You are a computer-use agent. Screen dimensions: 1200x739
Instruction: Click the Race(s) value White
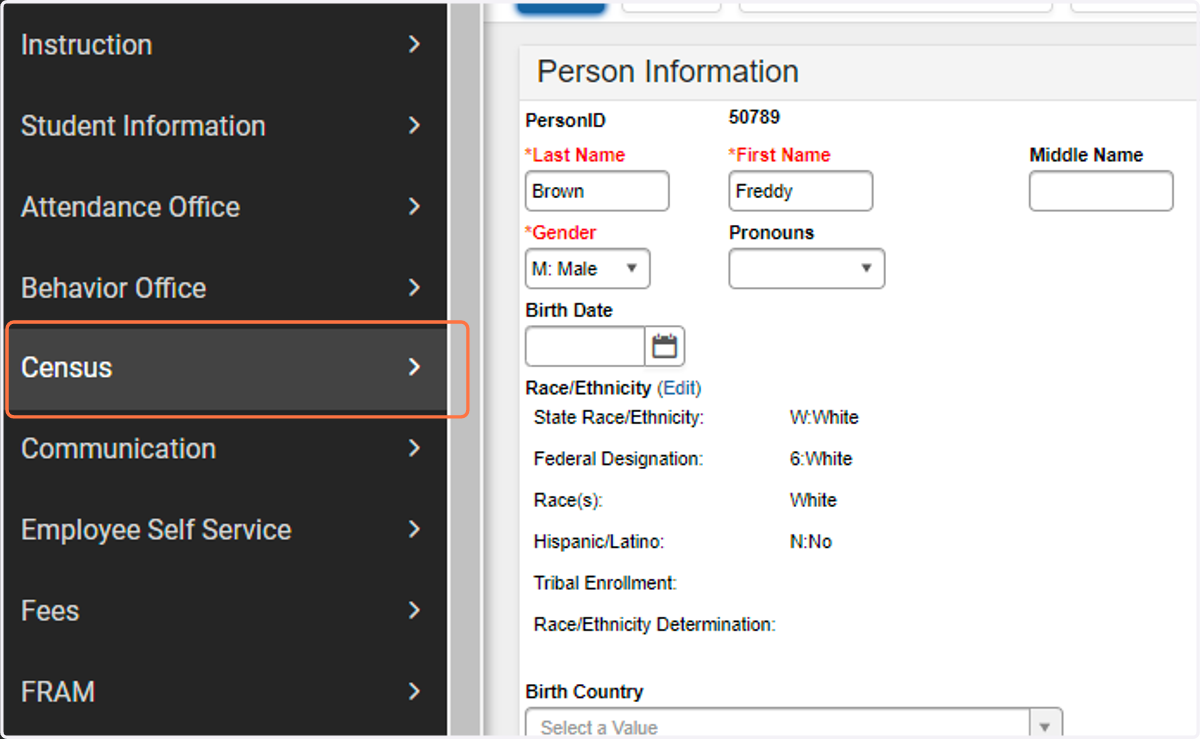813,500
